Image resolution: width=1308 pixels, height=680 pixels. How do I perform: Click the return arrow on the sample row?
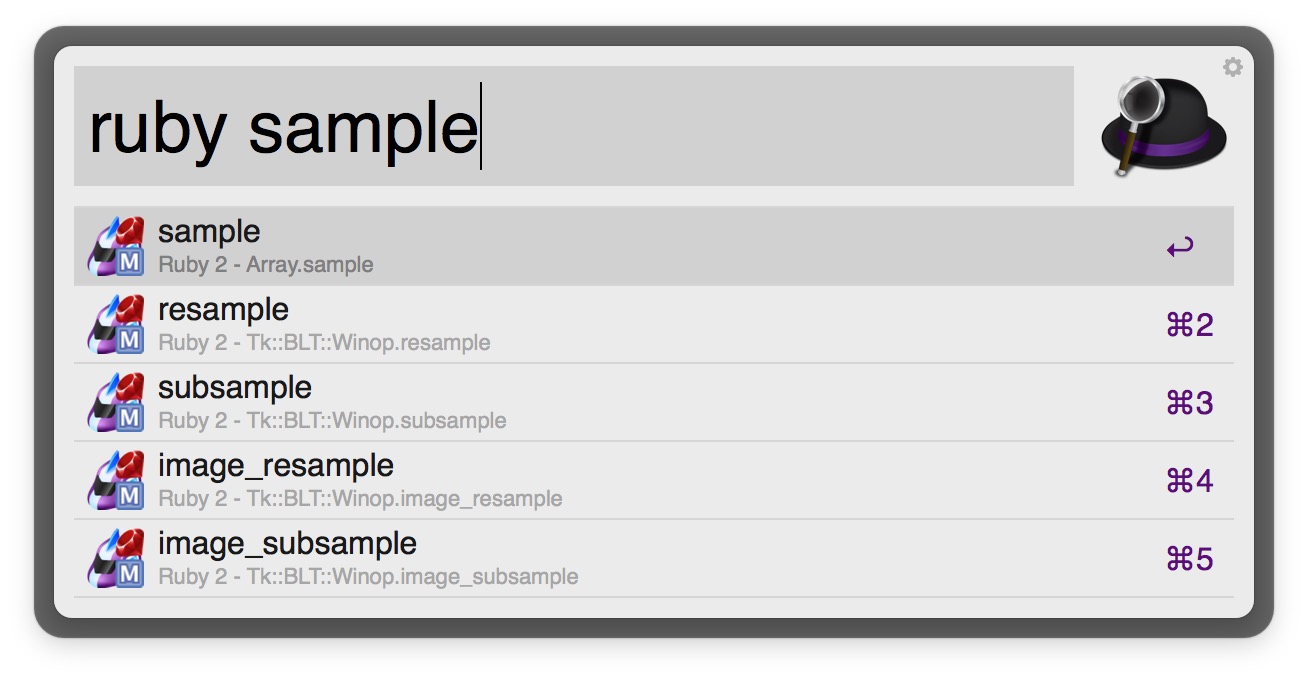click(1180, 247)
